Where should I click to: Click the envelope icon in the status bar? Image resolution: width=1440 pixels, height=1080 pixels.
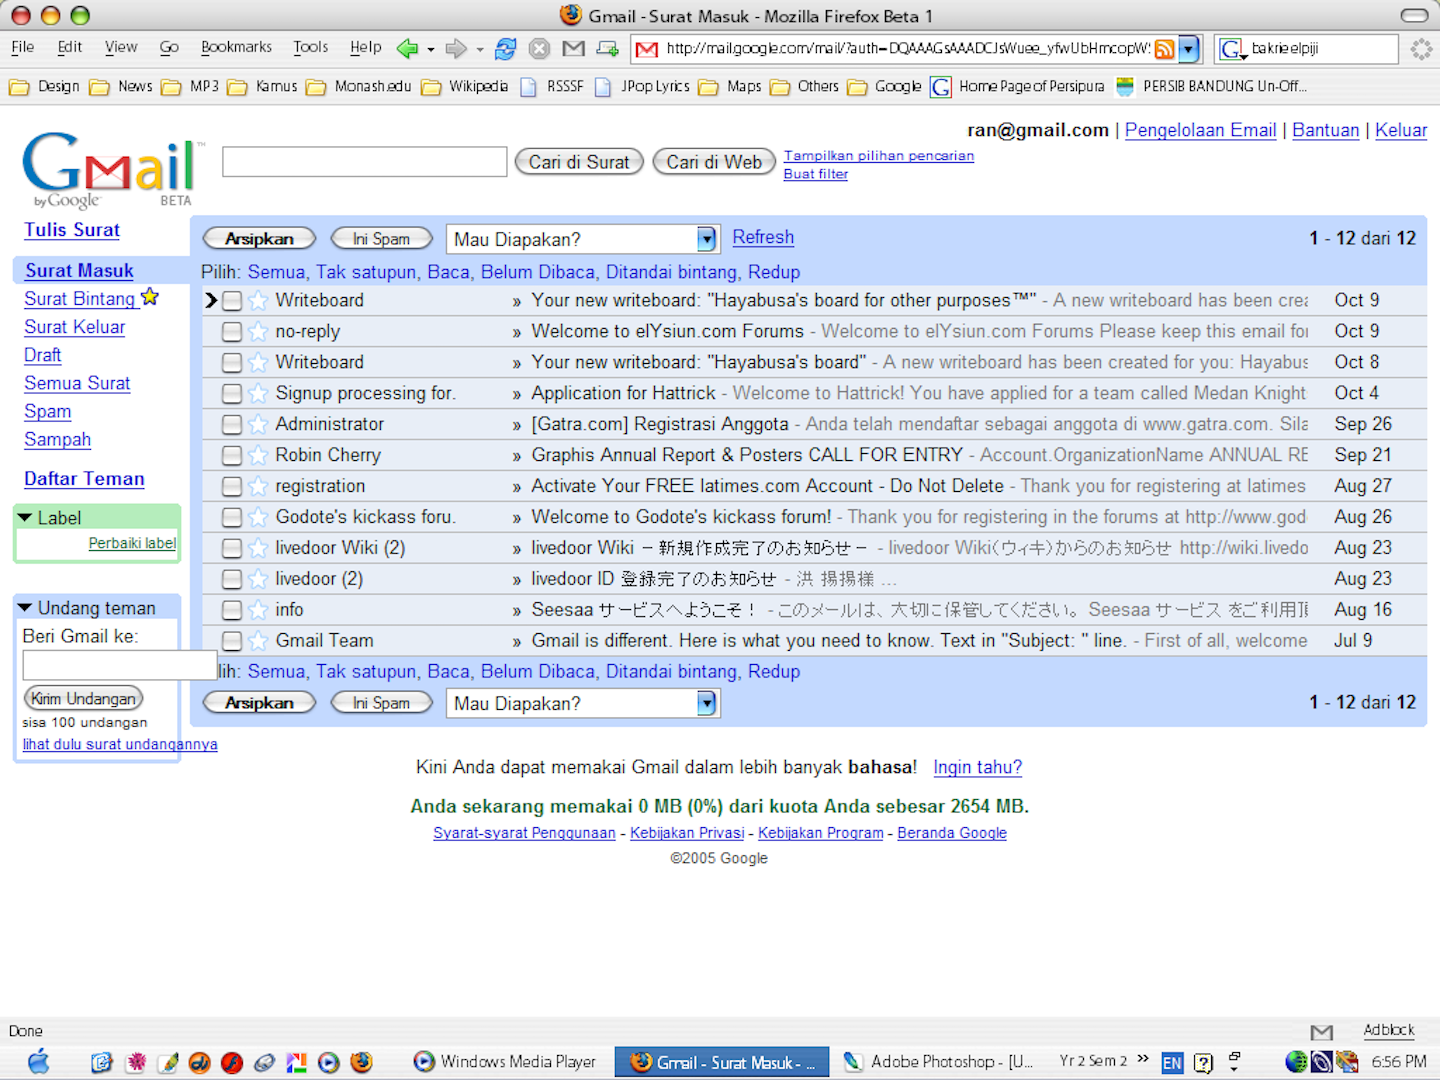[x=1322, y=1032]
